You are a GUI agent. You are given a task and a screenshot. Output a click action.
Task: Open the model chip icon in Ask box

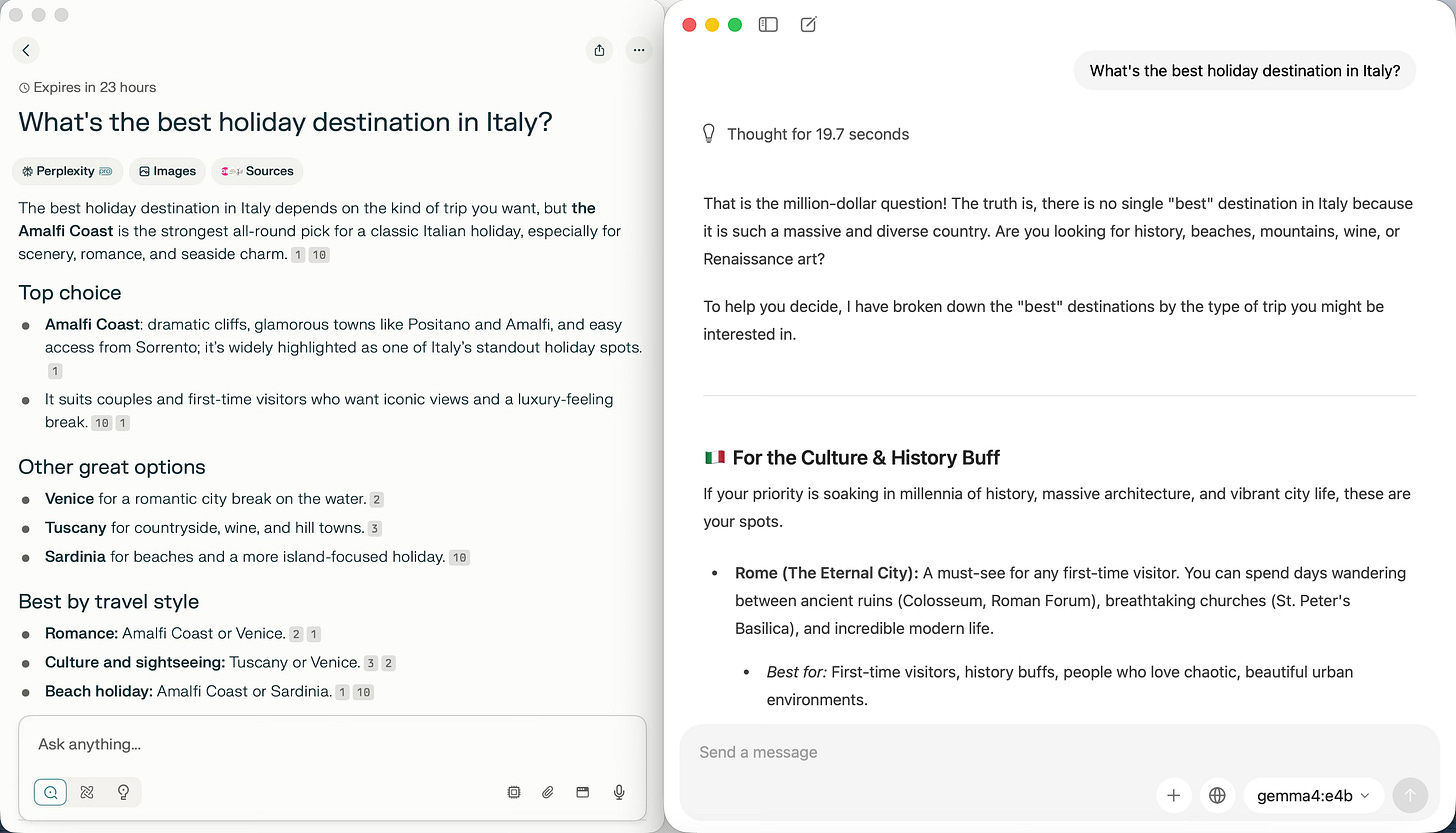click(x=514, y=792)
